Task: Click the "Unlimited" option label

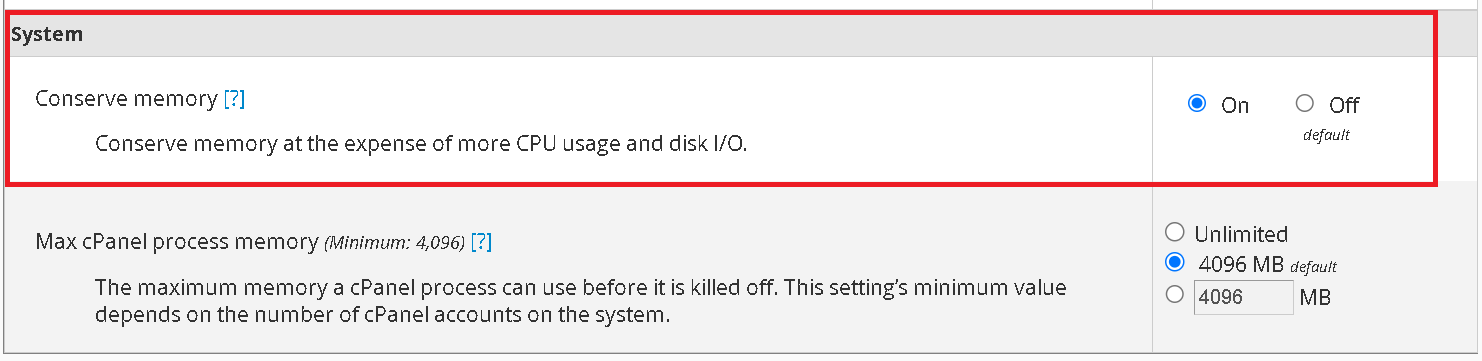Action: point(1241,234)
